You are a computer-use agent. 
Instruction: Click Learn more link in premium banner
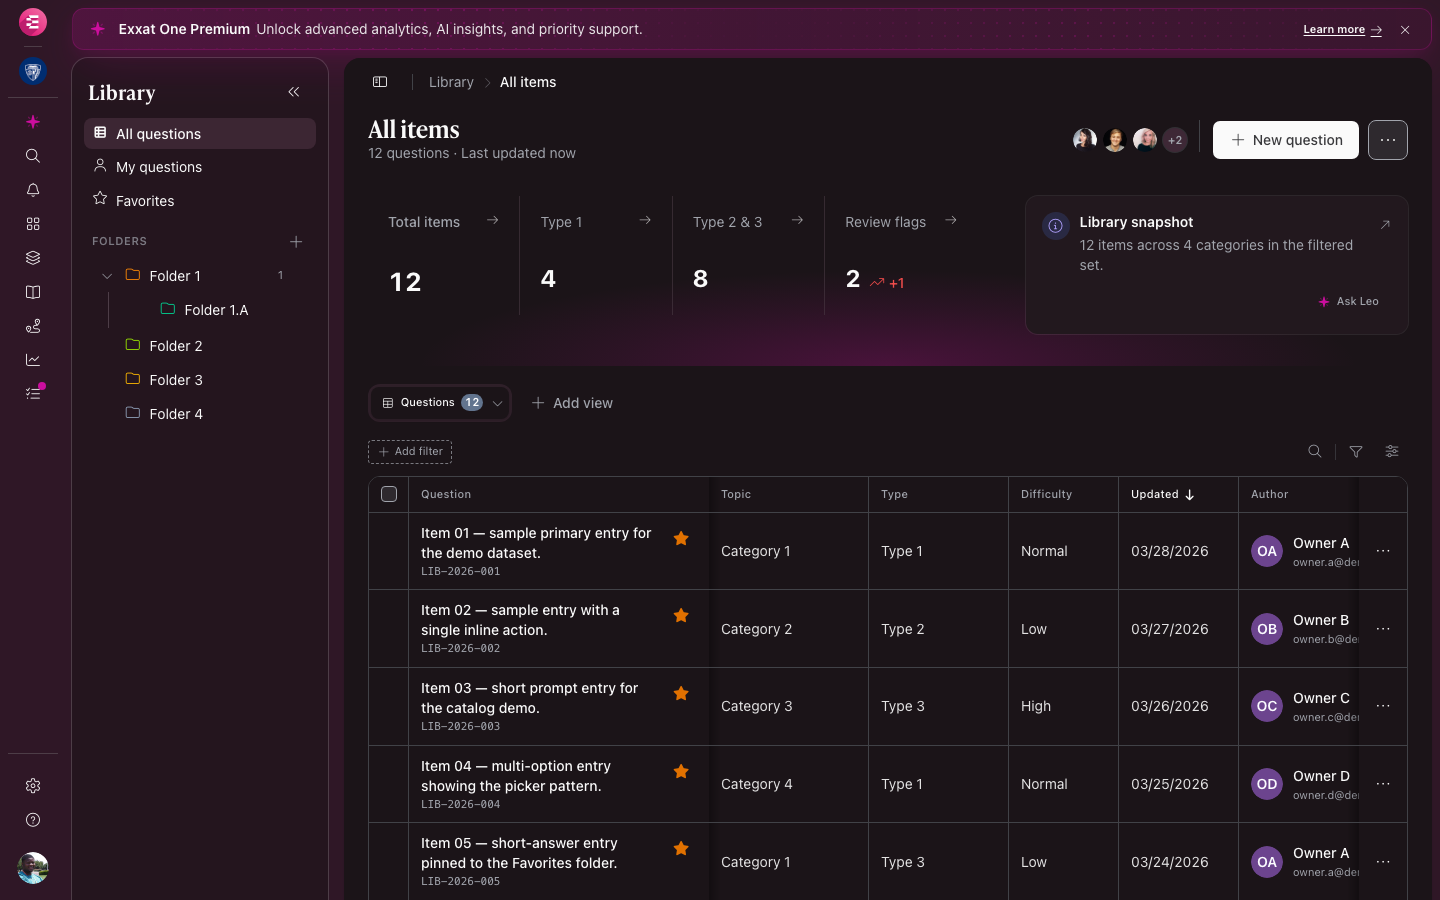click(x=1342, y=30)
